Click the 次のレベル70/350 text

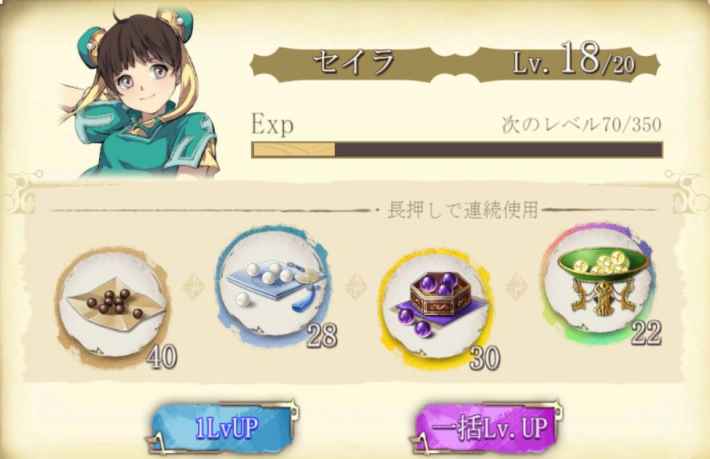pyautogui.click(x=581, y=124)
